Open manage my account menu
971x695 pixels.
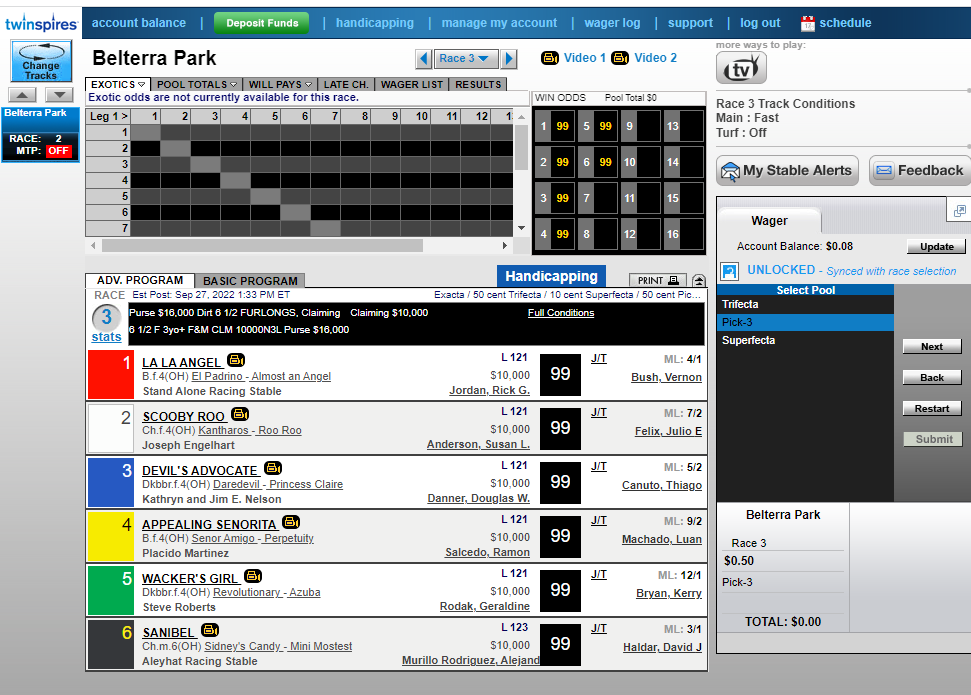point(499,23)
